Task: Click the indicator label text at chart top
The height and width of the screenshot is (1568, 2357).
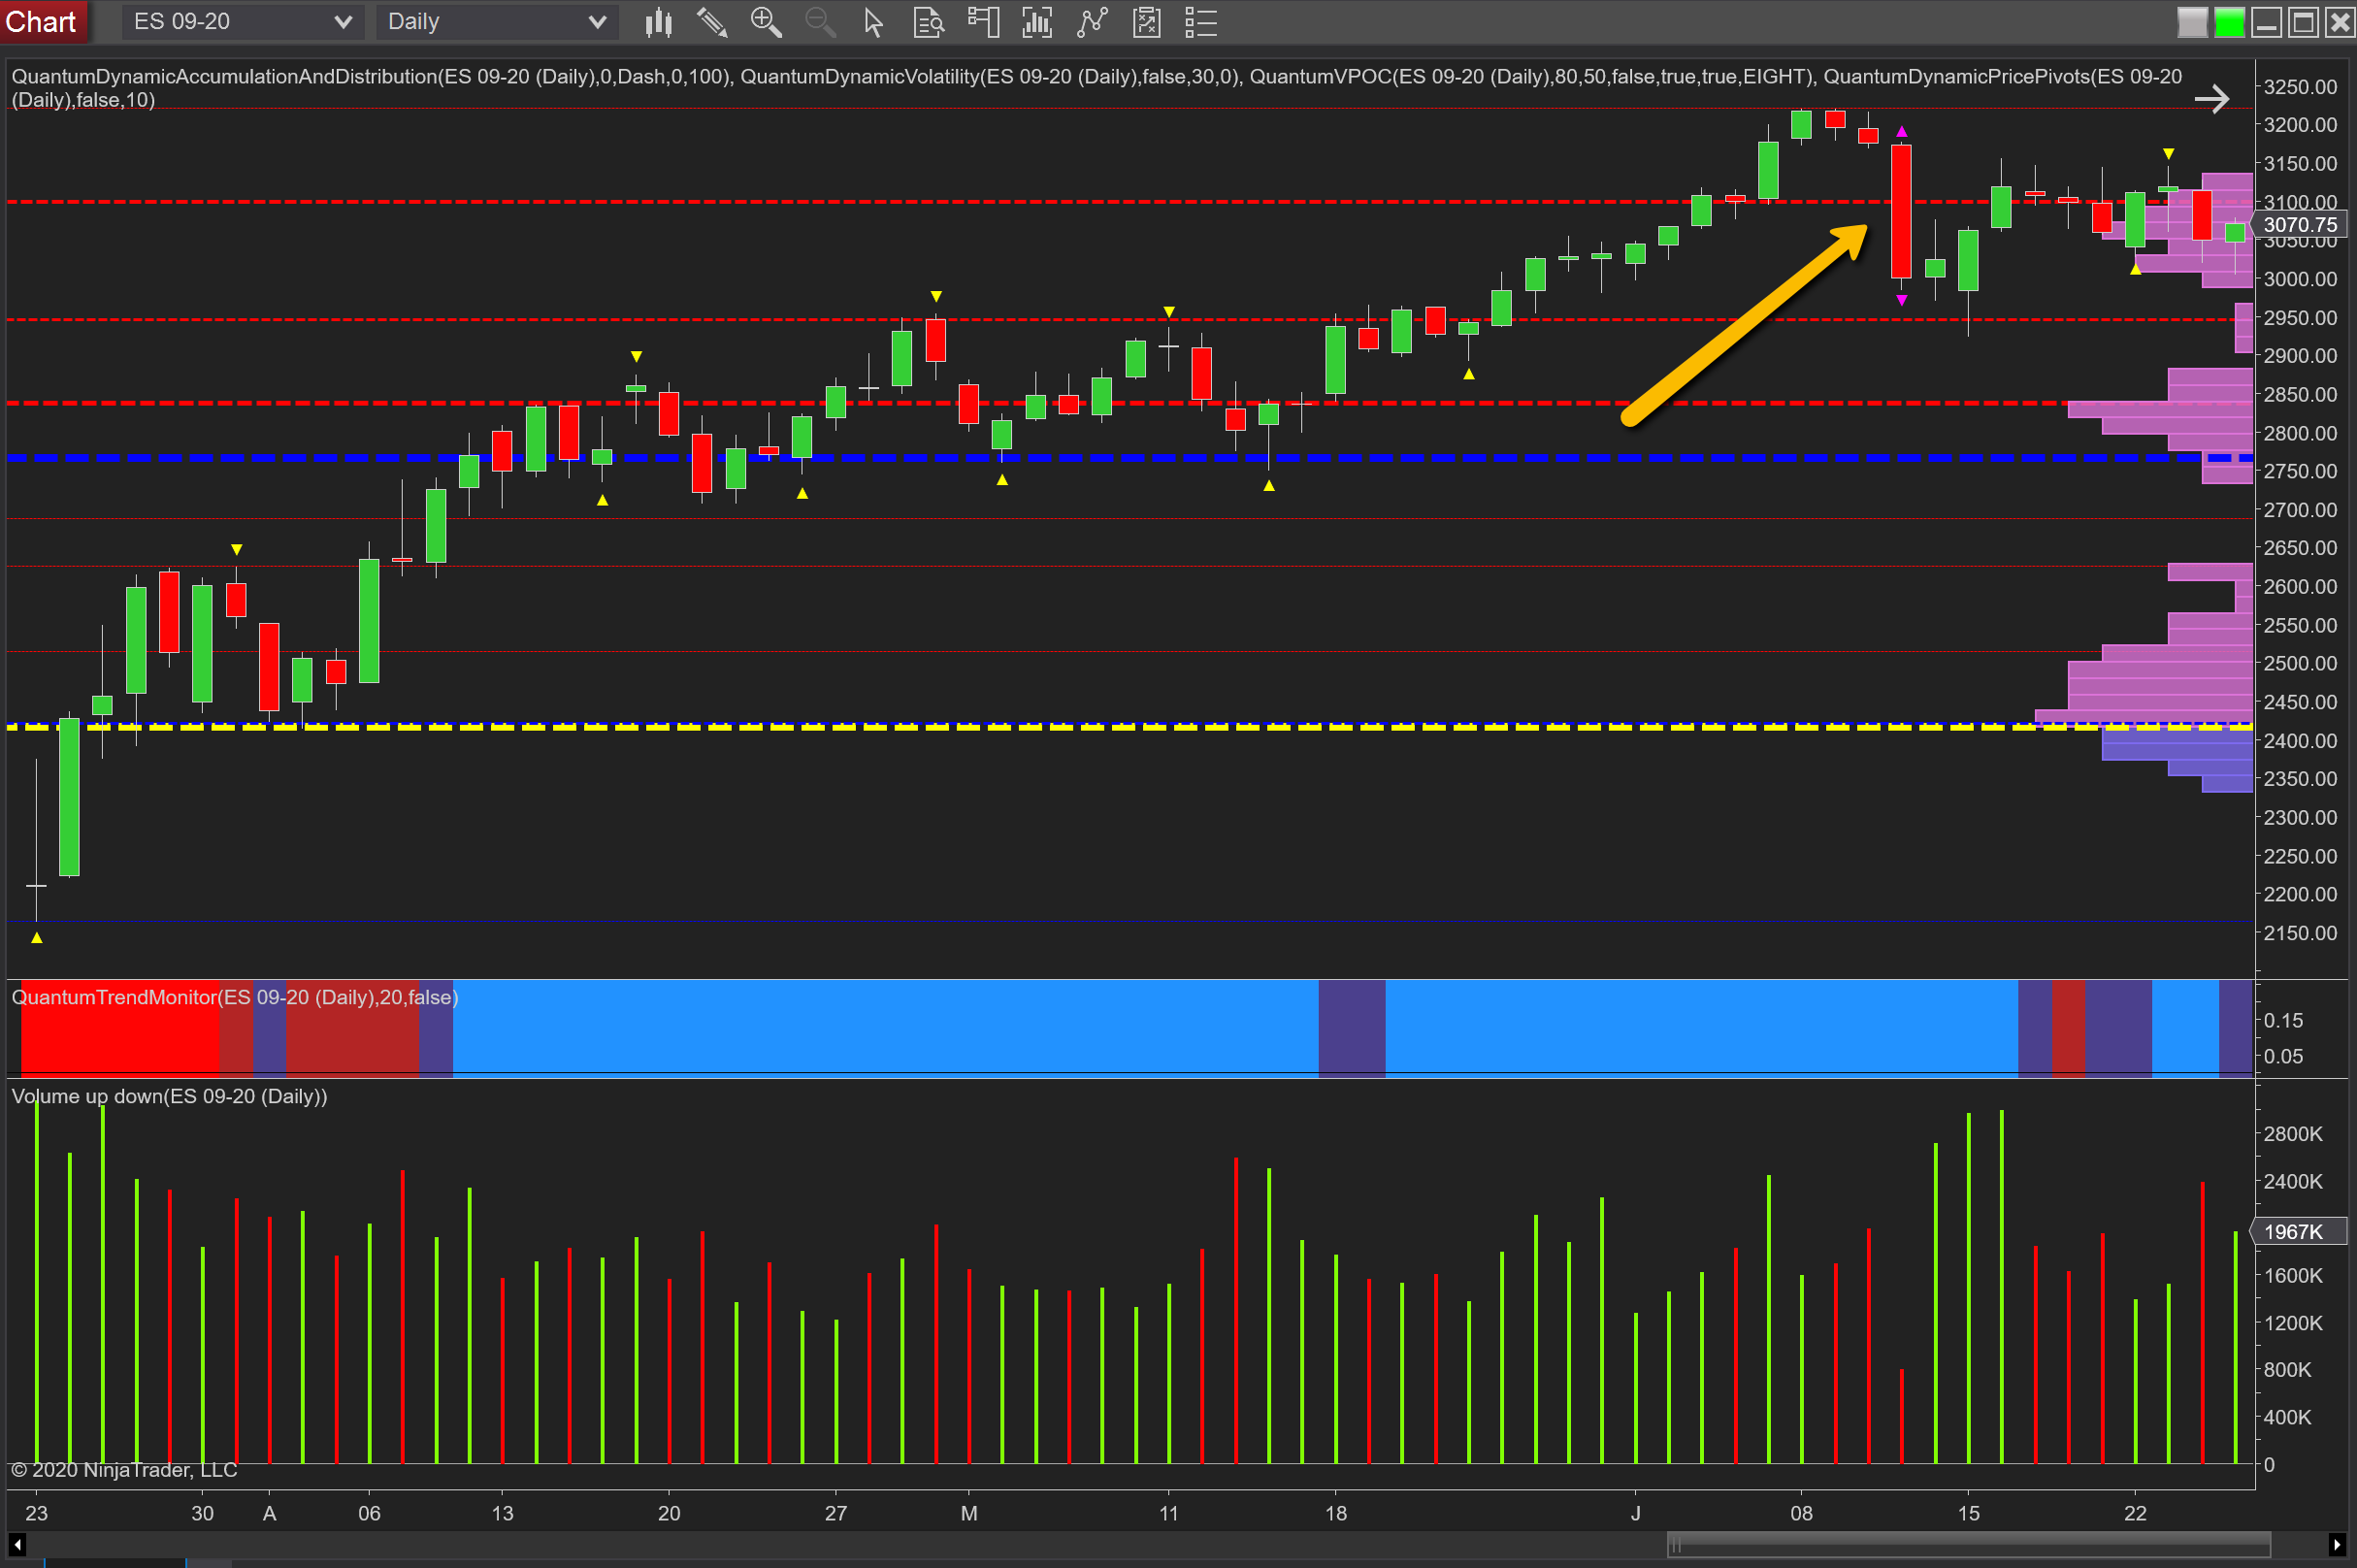Action: 1096,87
